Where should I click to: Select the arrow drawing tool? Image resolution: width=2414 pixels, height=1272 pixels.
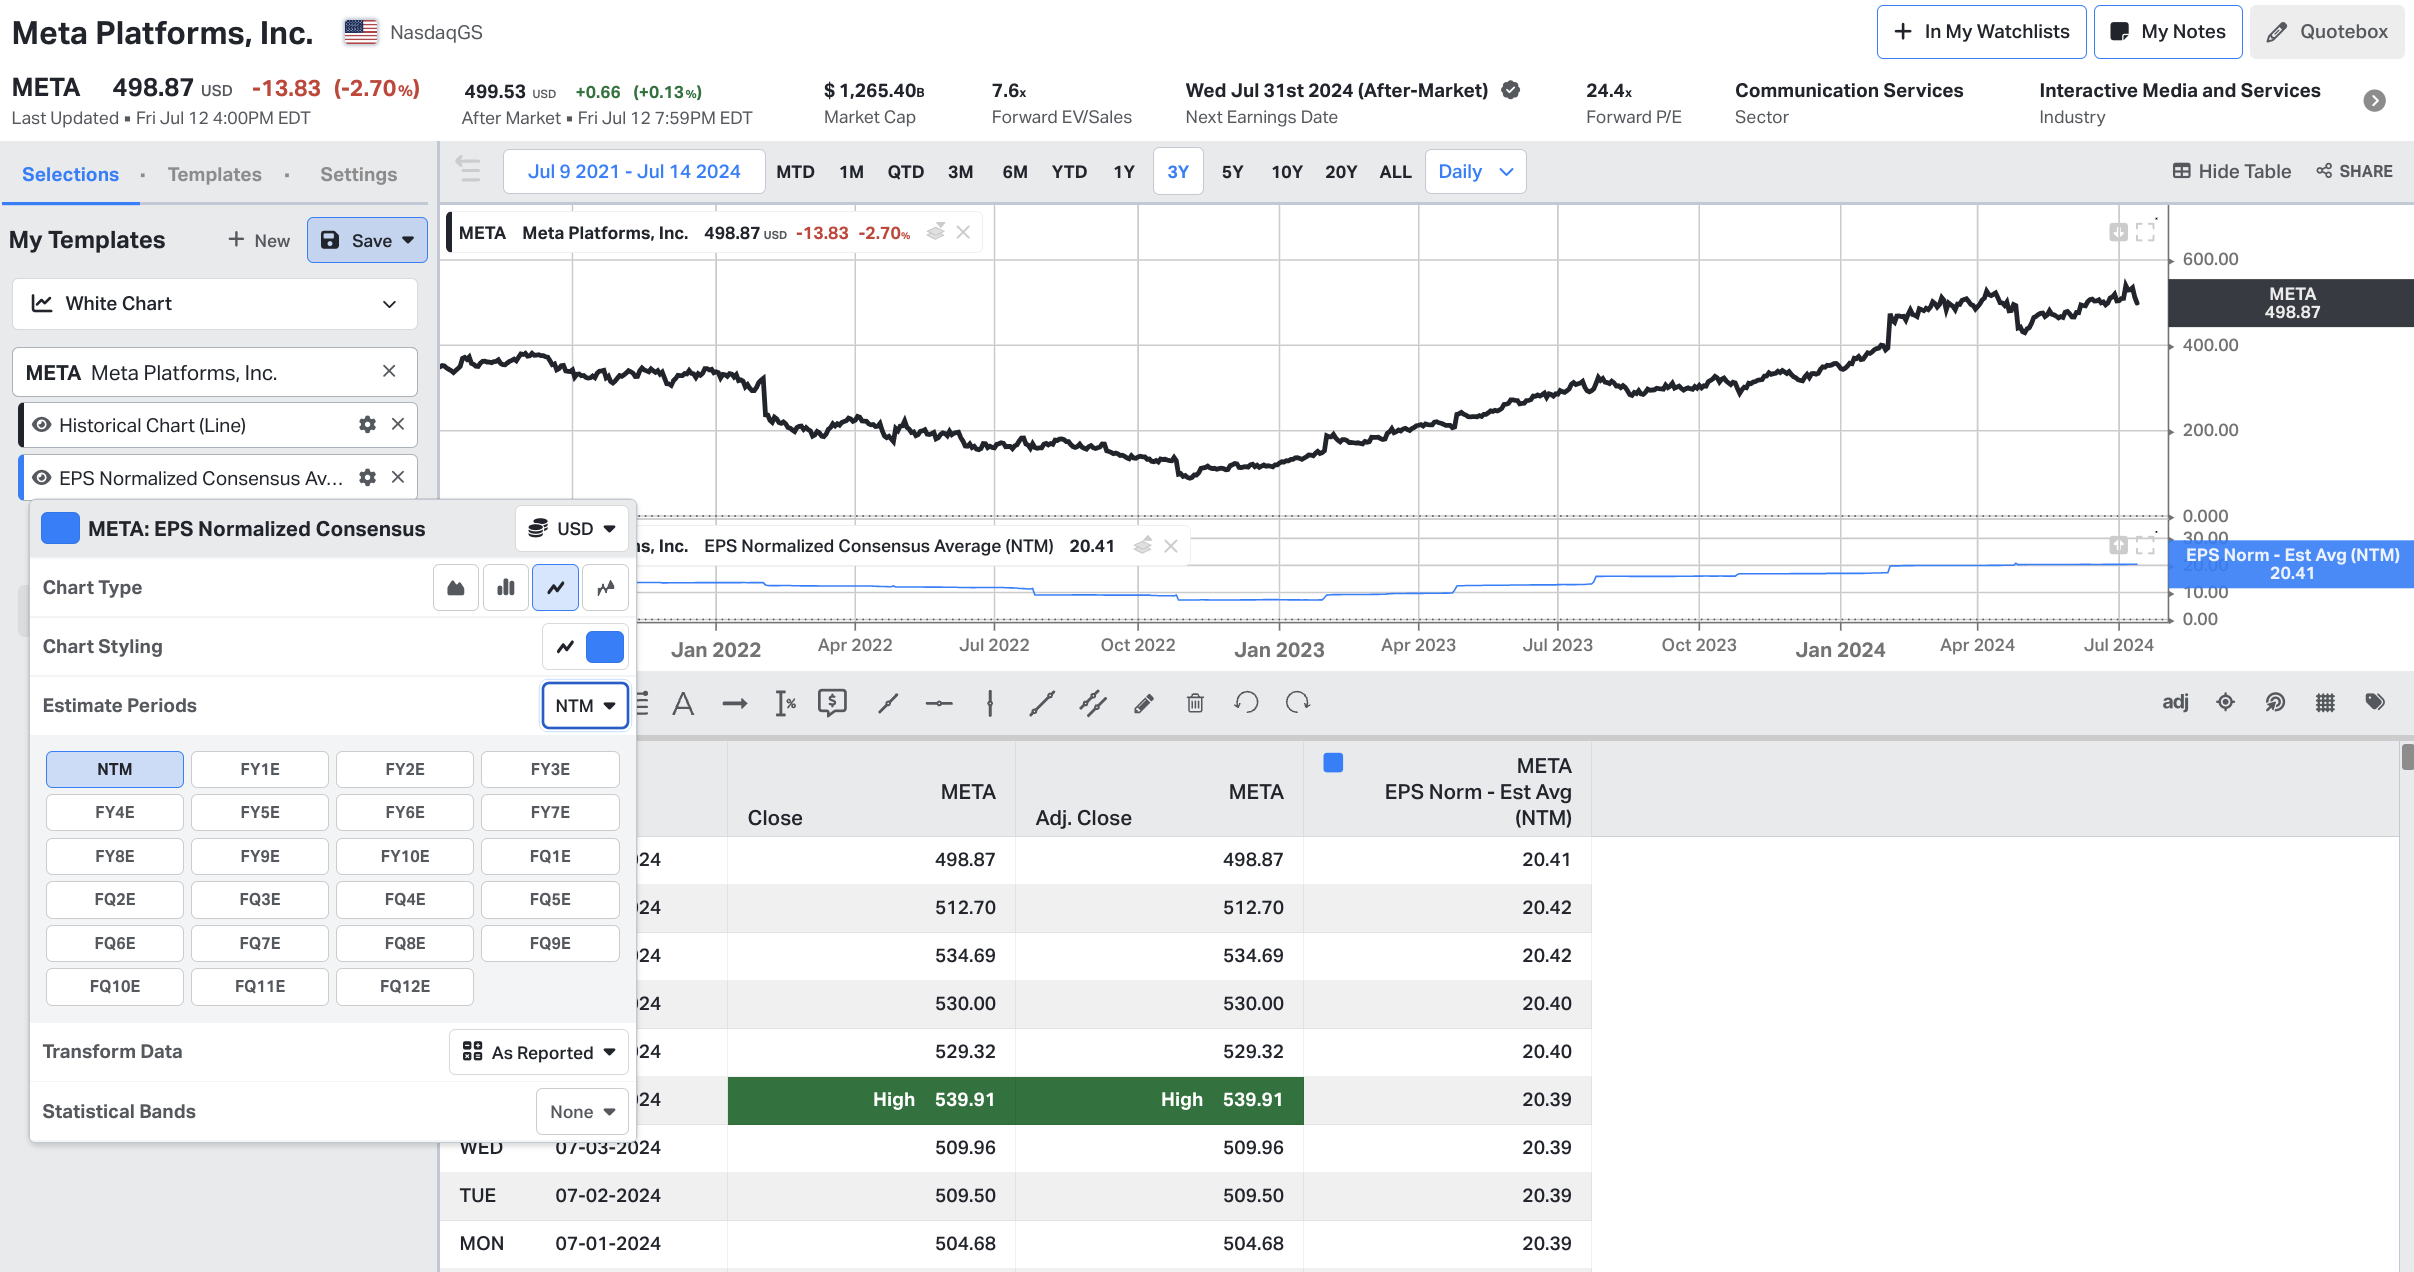(x=735, y=704)
